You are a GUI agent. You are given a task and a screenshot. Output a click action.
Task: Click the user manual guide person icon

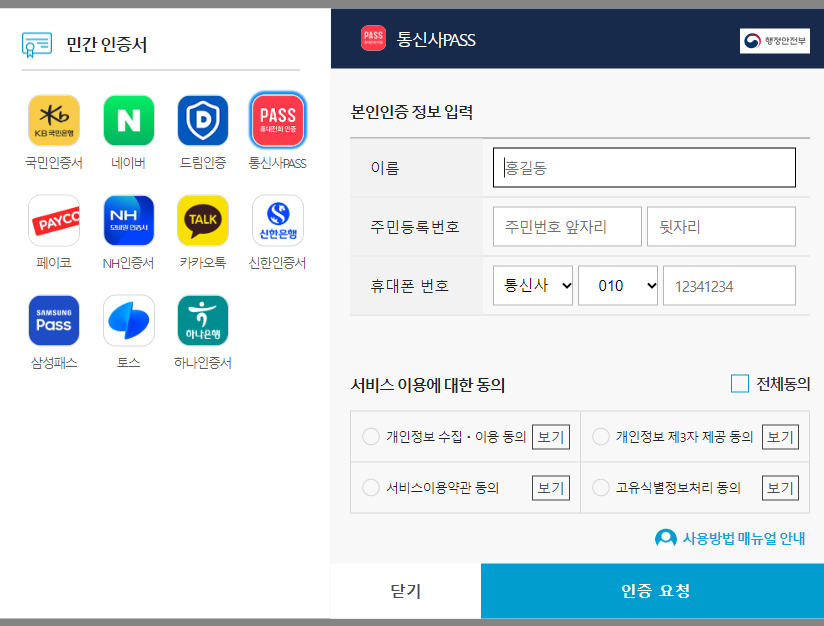point(666,538)
